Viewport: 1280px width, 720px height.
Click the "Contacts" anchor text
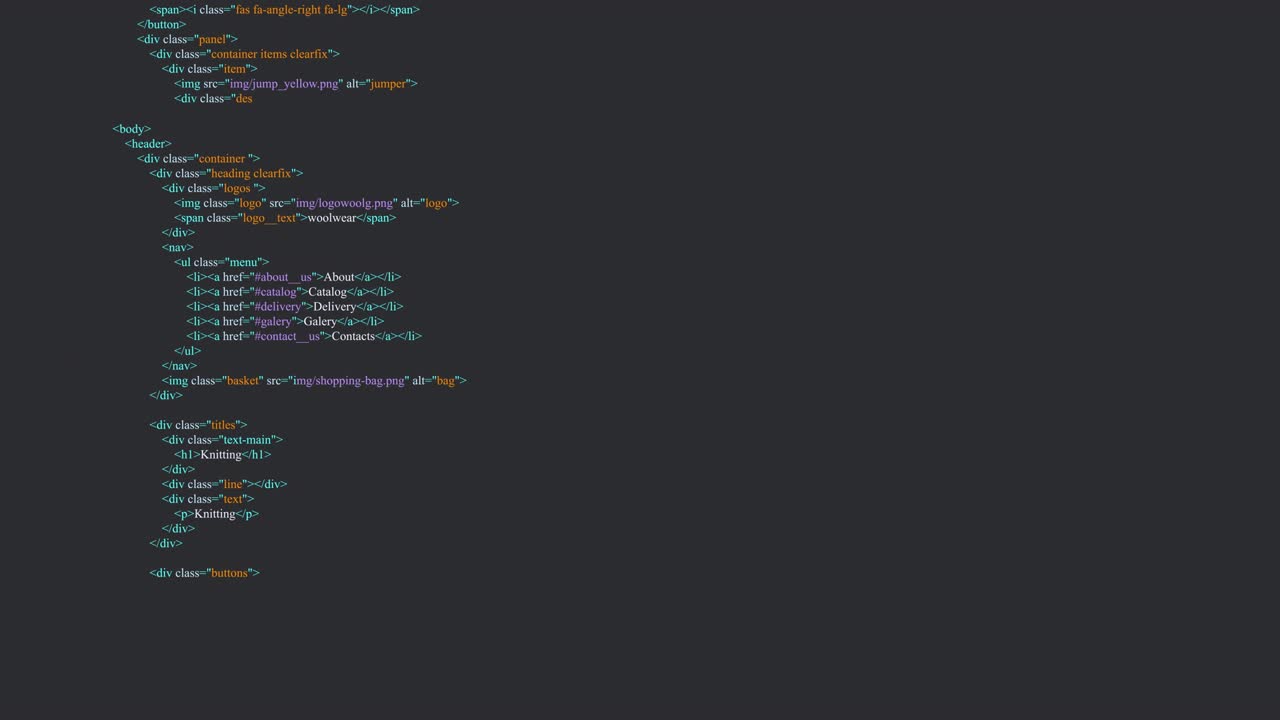point(352,335)
